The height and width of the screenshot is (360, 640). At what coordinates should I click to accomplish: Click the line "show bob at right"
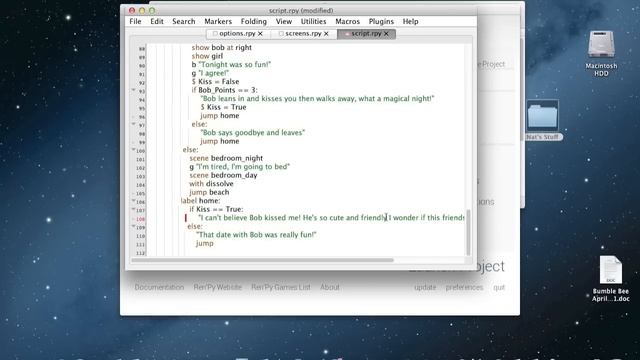(222, 47)
